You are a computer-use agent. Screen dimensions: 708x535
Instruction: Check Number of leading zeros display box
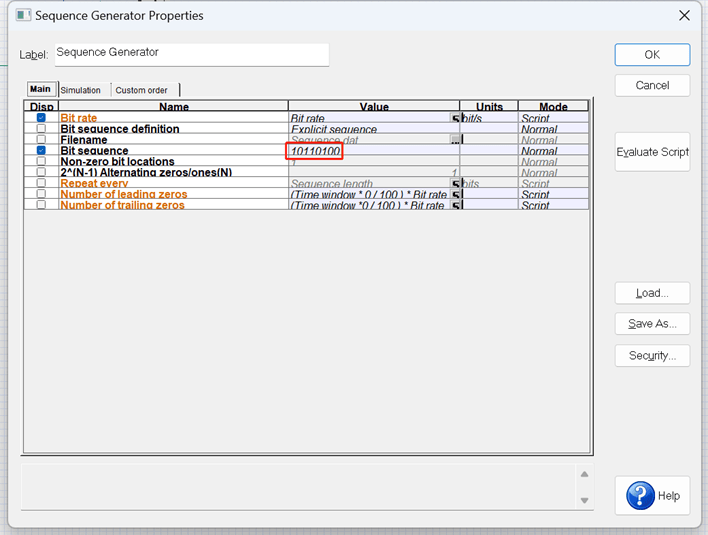[41, 194]
